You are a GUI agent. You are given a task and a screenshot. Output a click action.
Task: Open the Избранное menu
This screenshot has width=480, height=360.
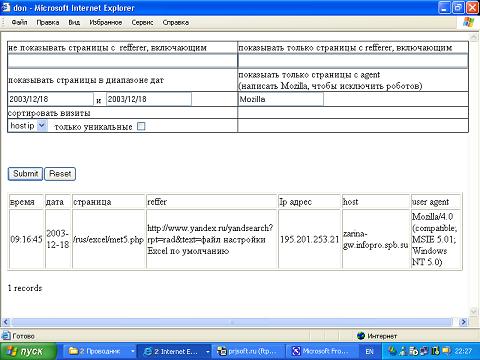coord(106,22)
